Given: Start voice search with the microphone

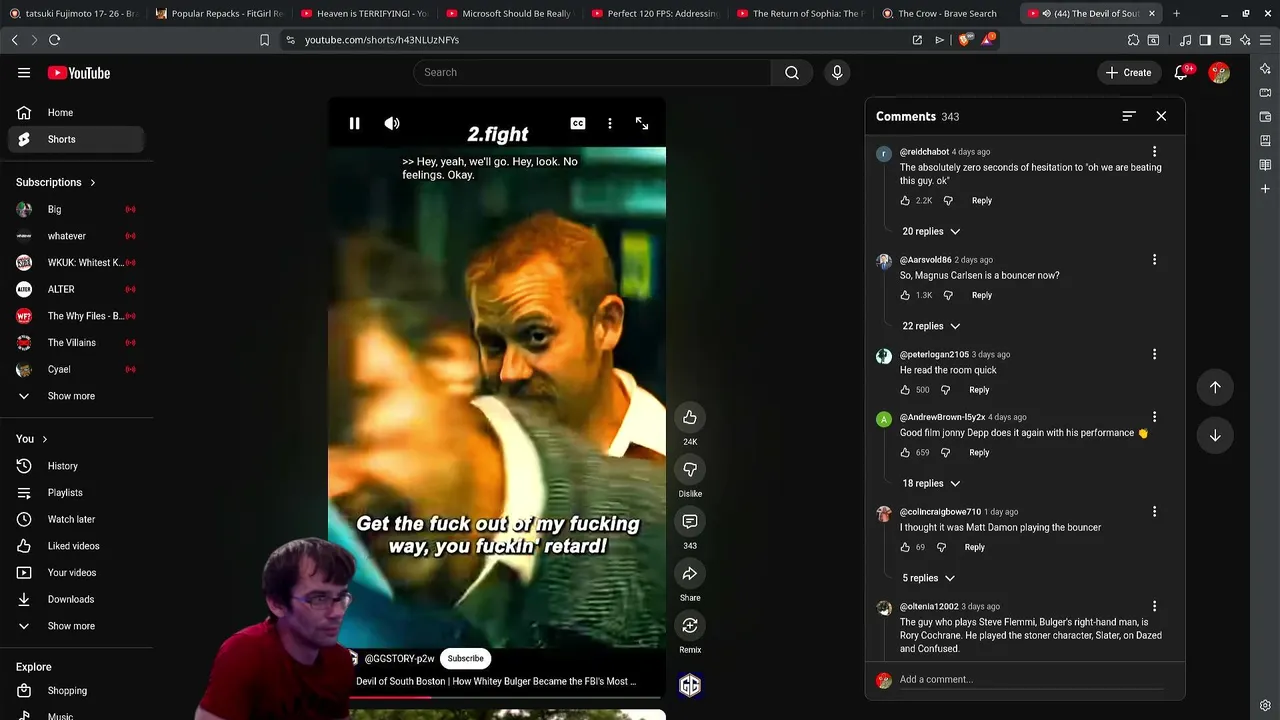Looking at the screenshot, I should pyautogui.click(x=837, y=72).
